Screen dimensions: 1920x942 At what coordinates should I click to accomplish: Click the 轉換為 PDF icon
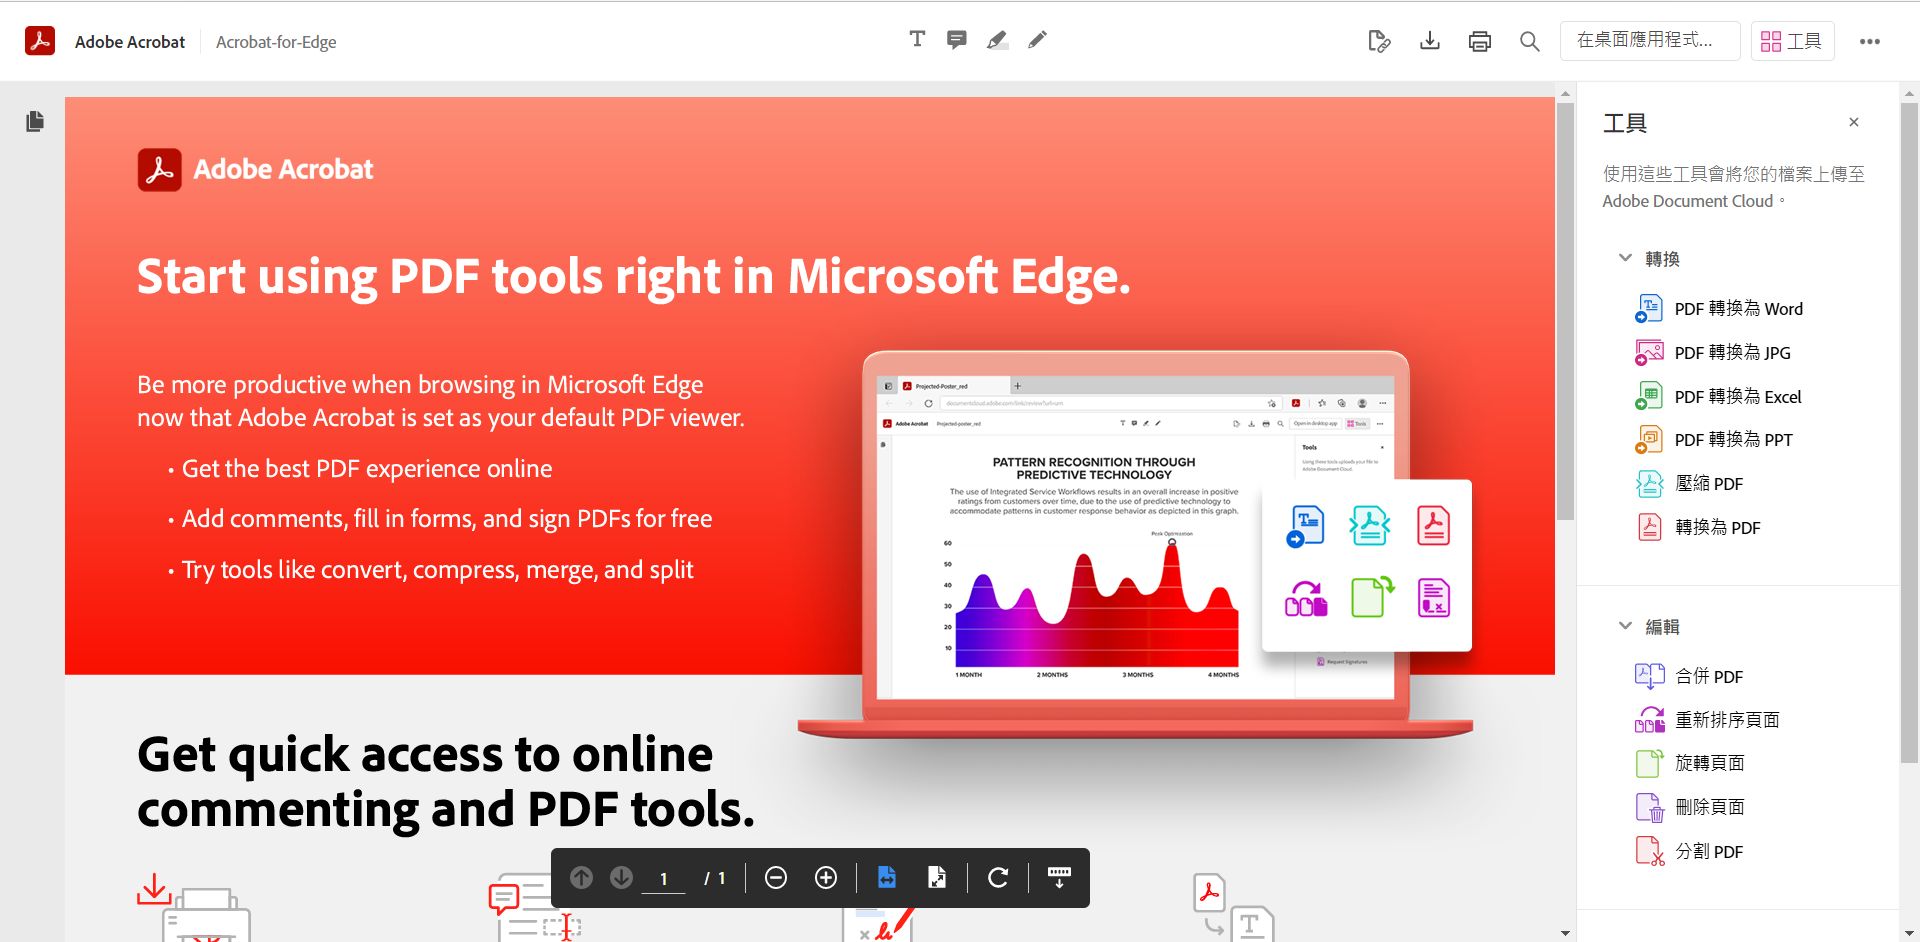tap(1649, 527)
